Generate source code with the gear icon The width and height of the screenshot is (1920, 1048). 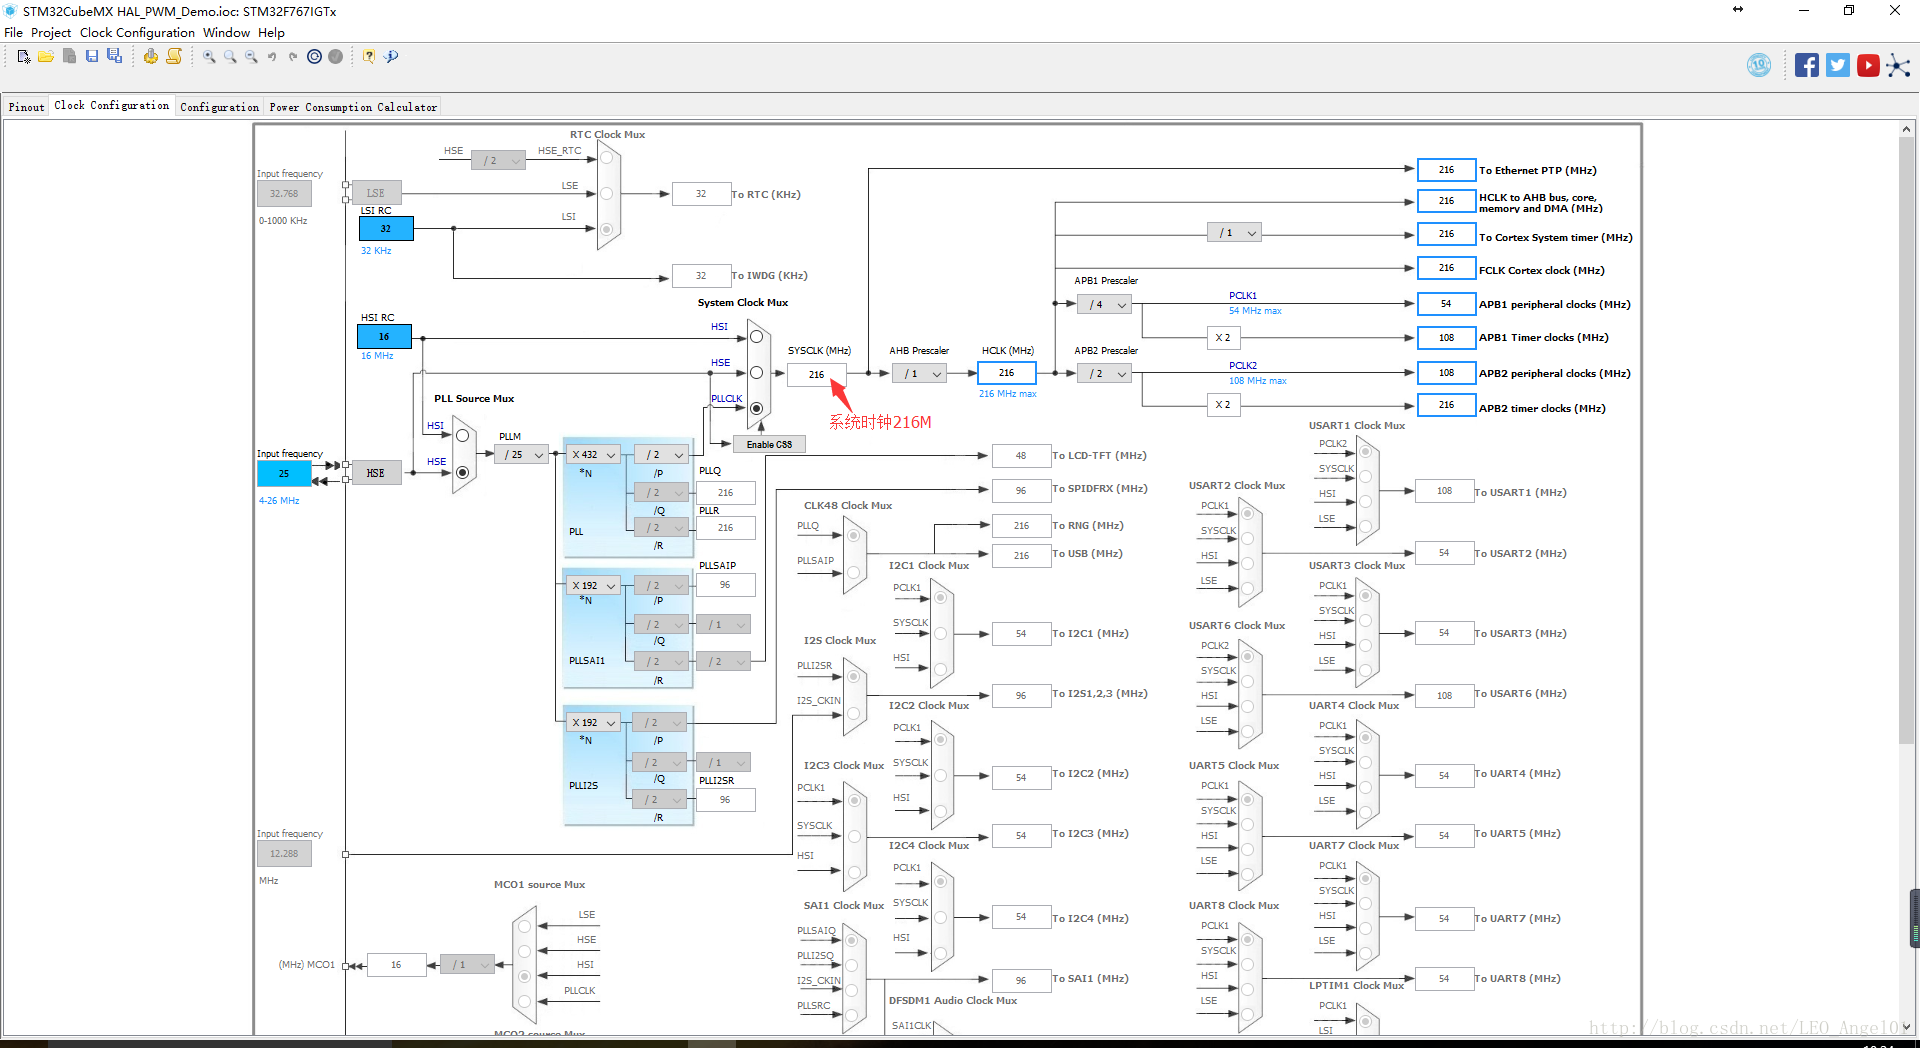151,56
